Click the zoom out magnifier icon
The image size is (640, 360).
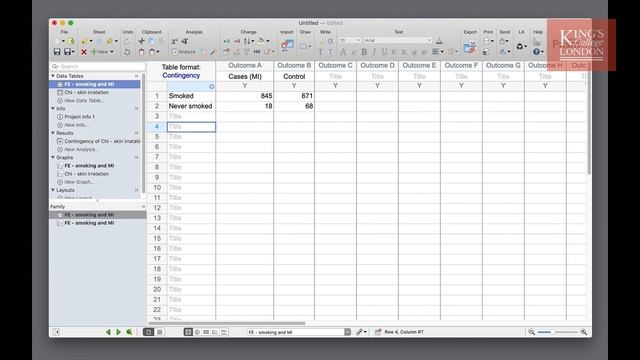pyautogui.click(x=531, y=332)
